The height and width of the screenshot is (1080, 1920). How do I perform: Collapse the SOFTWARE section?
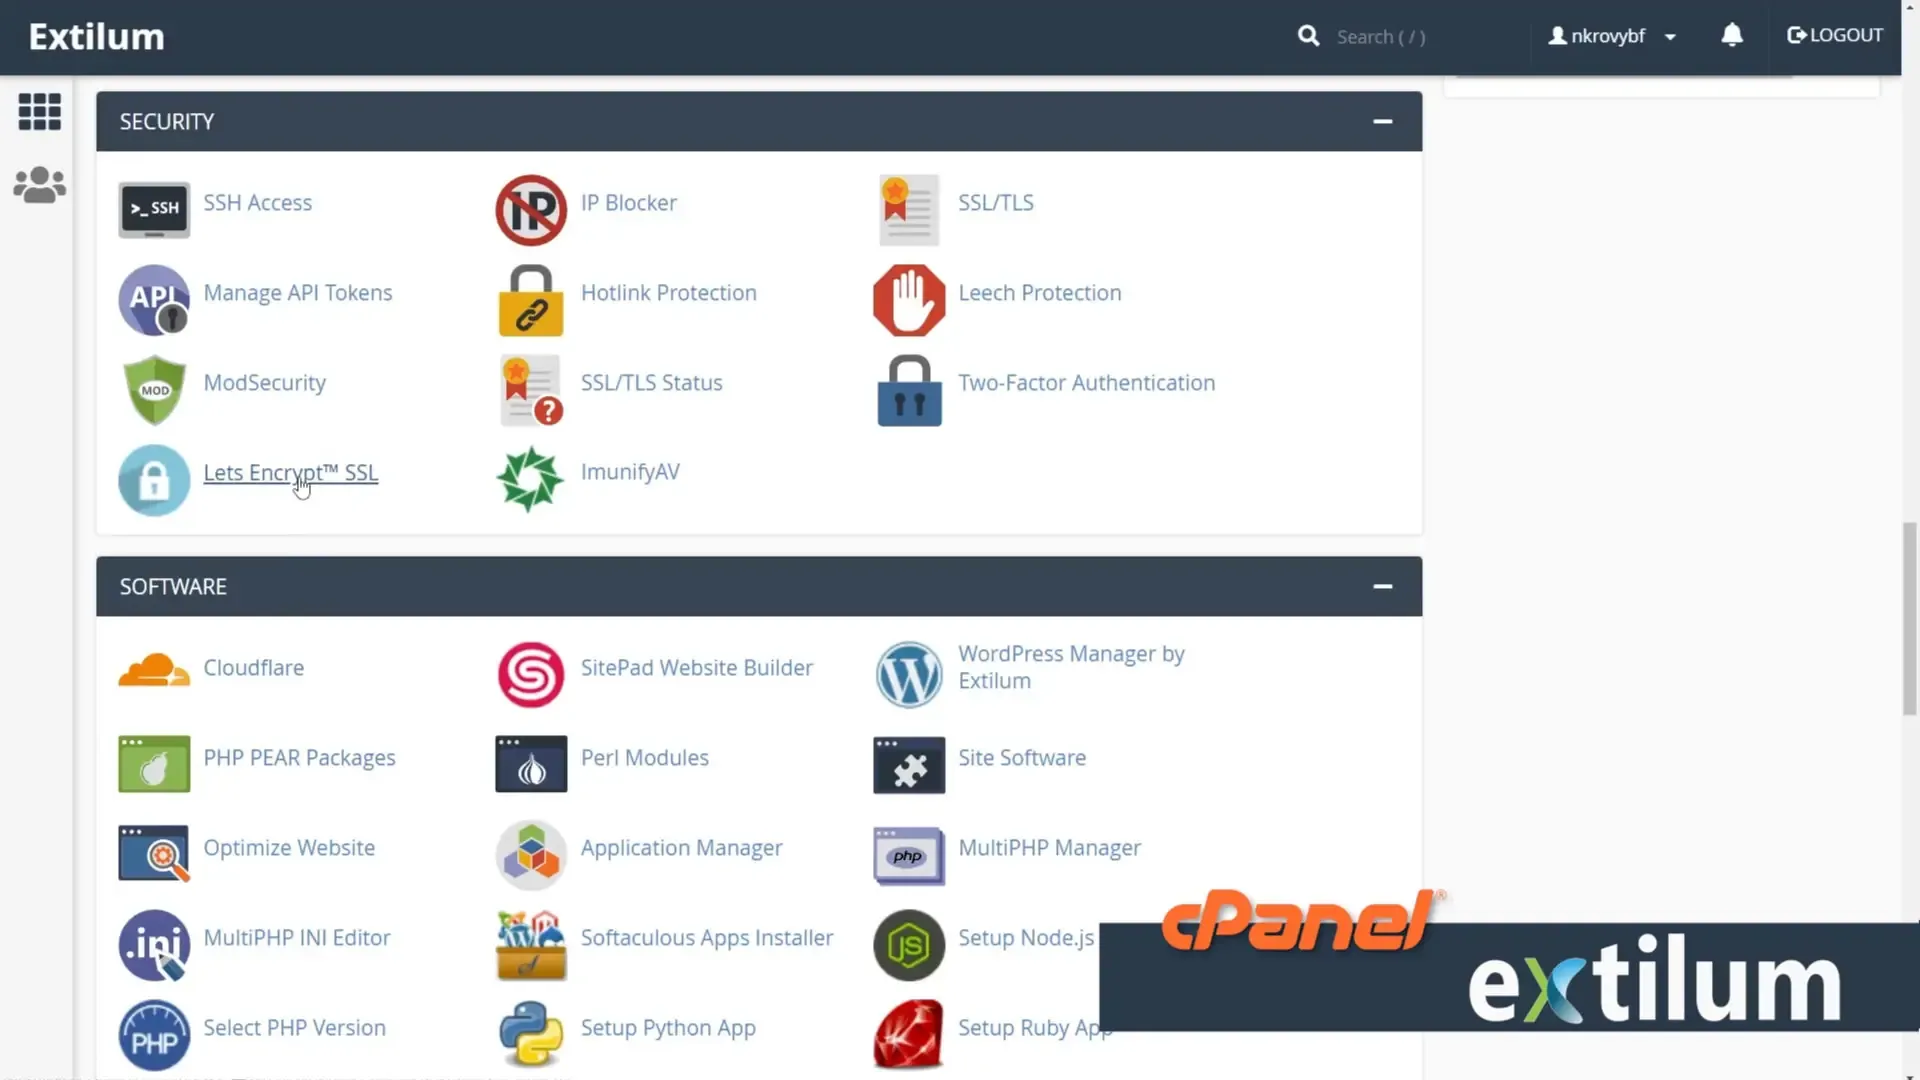[x=1383, y=586]
